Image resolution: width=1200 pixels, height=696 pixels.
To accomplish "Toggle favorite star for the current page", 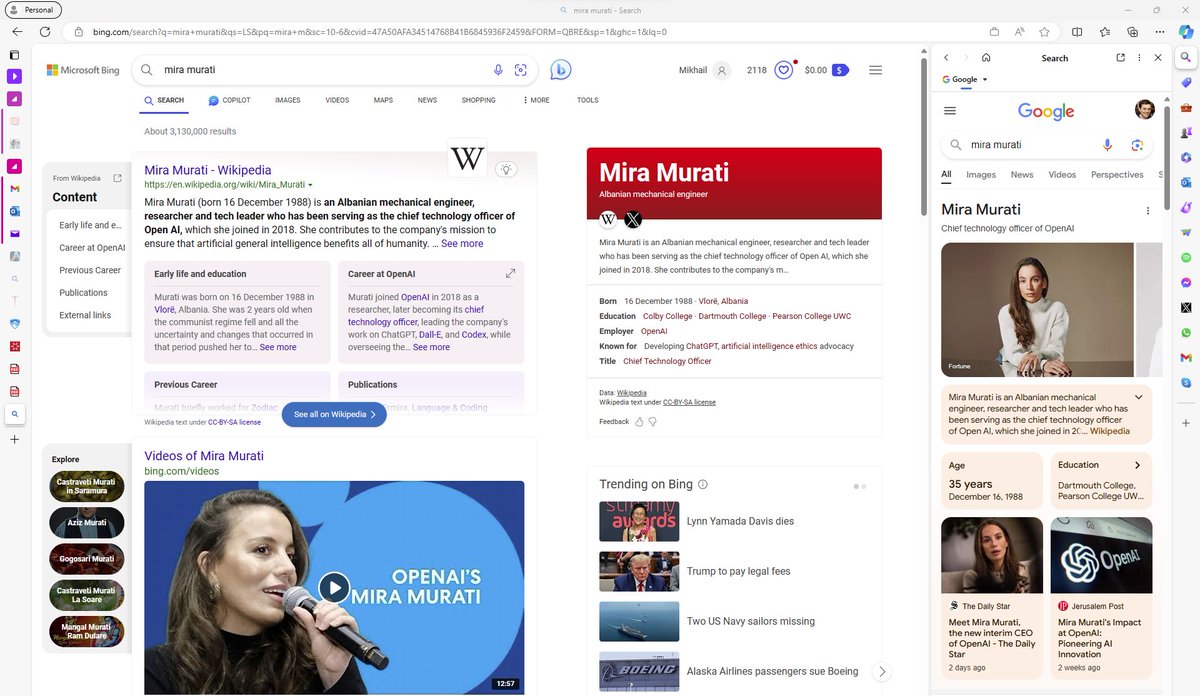I will (1044, 31).
